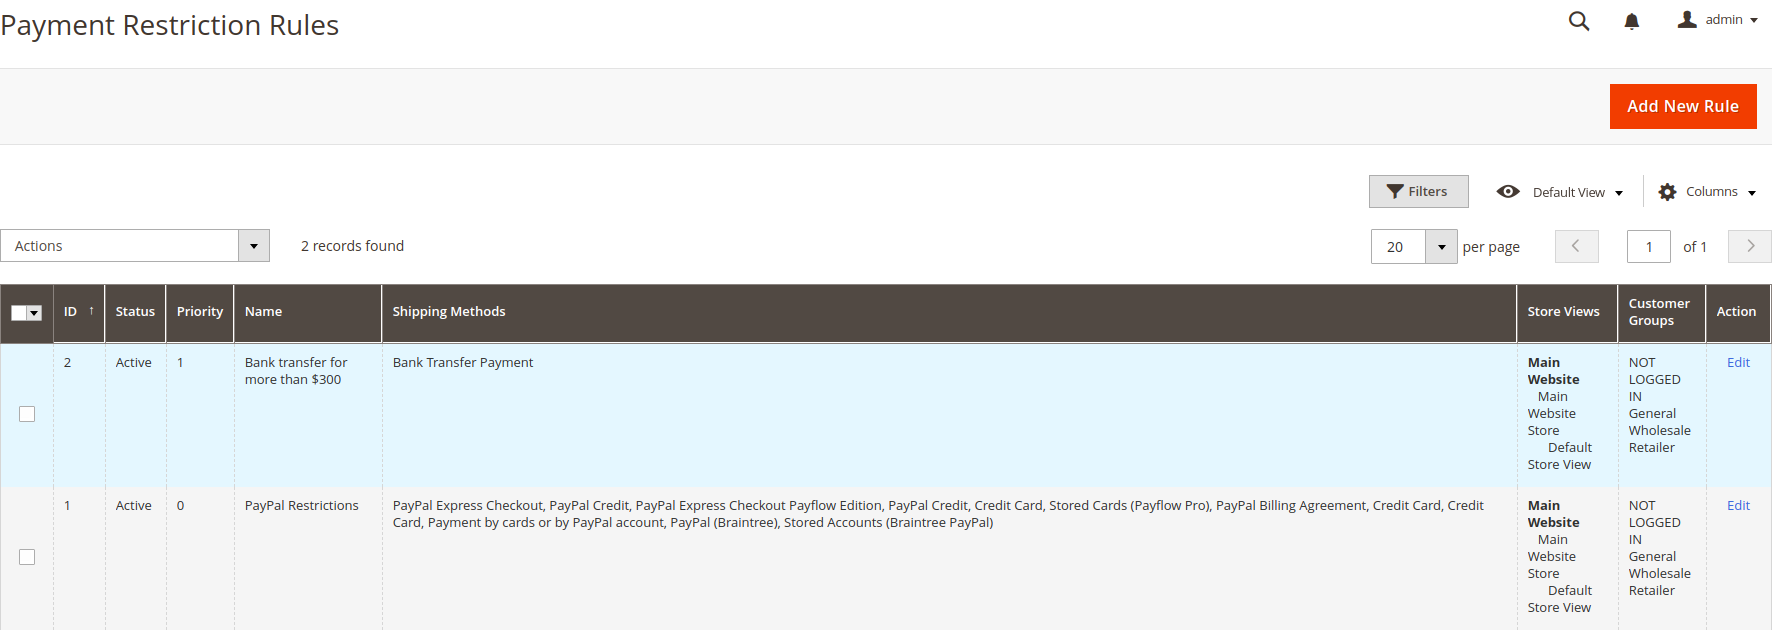This screenshot has height=630, width=1773.
Task: Click the Payment Restriction Rules page title
Action: (x=170, y=25)
